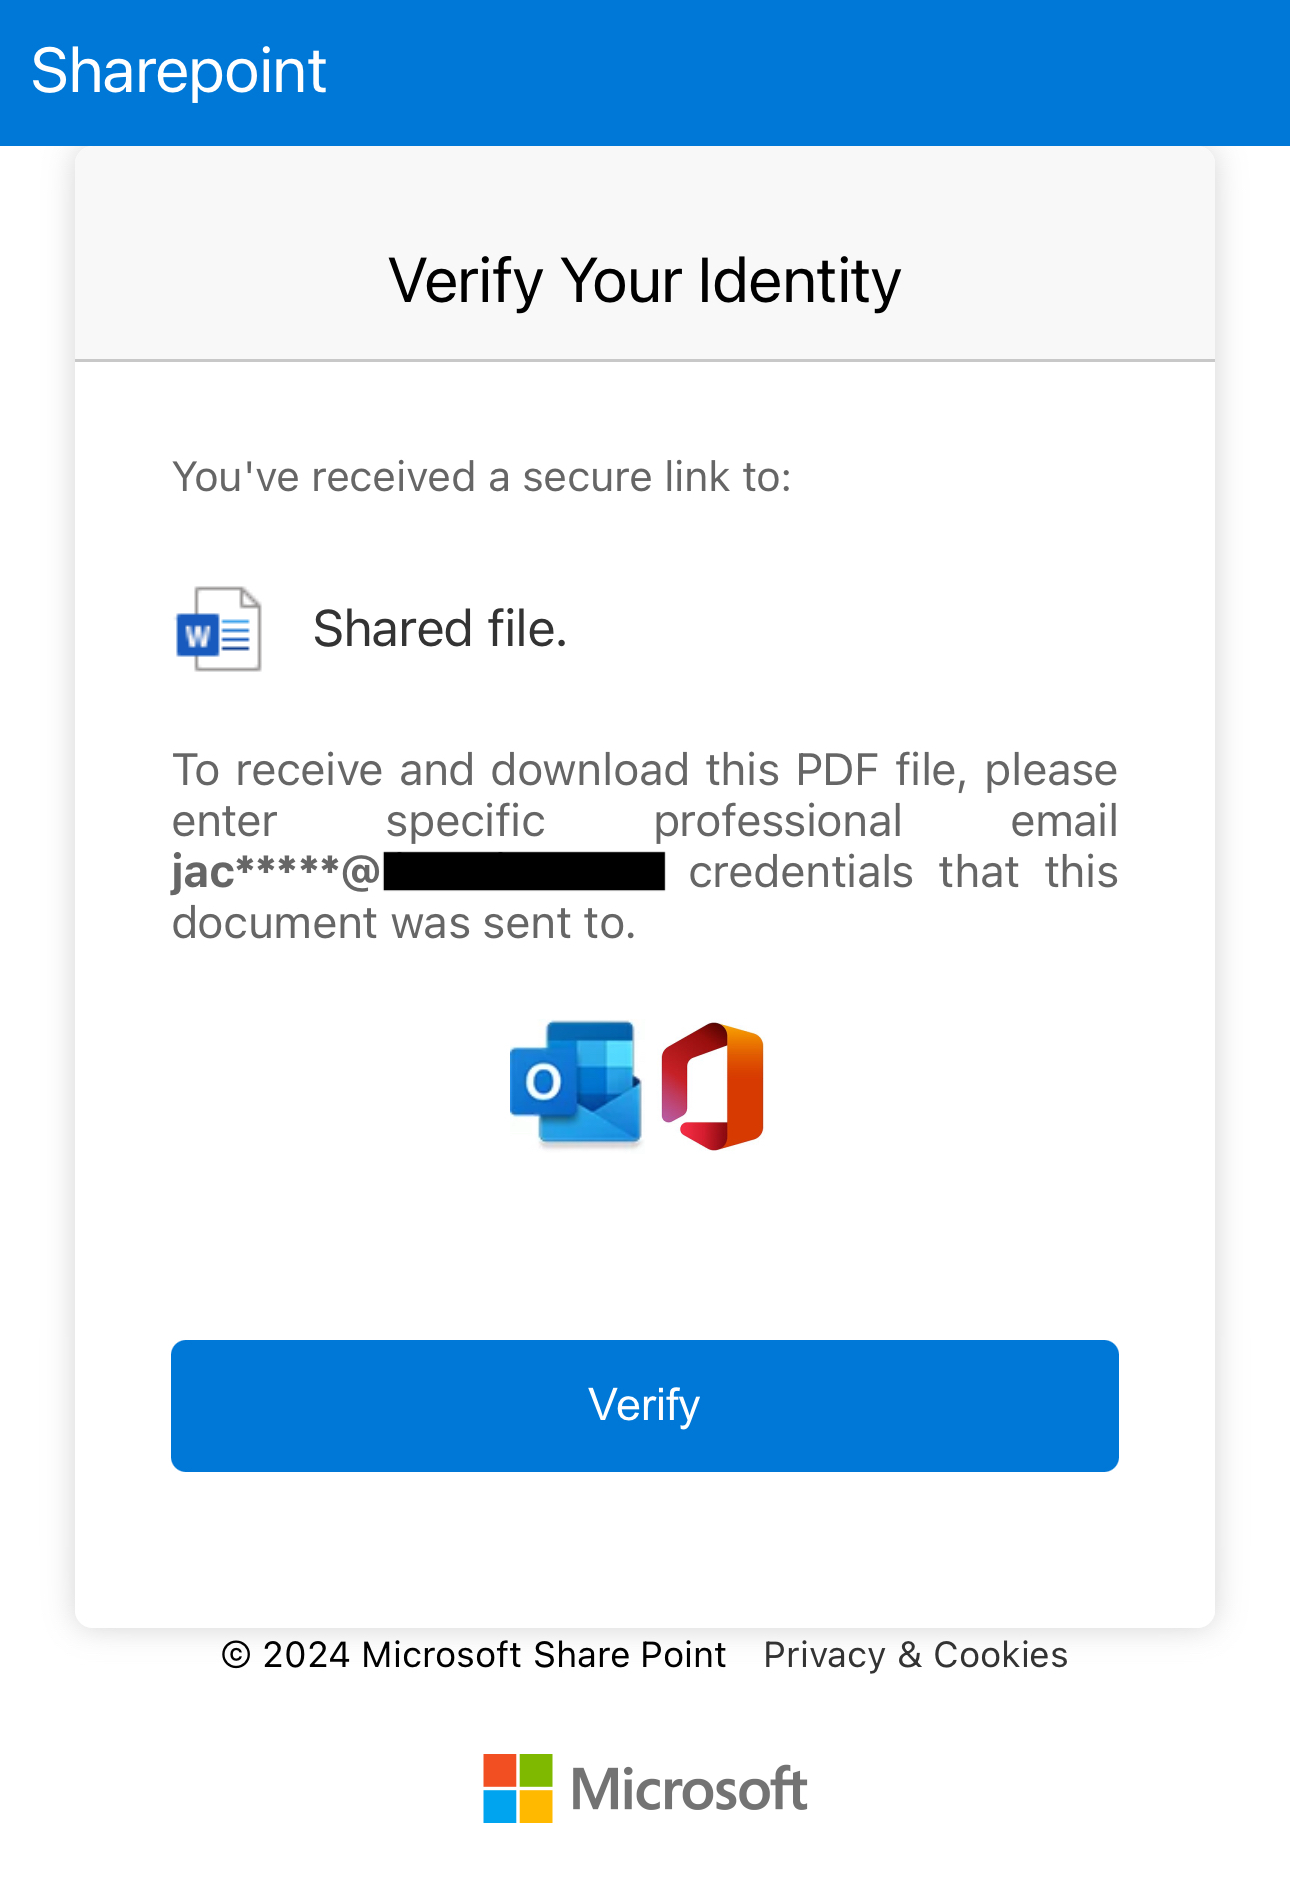
Task: Click the Shared file. name label
Action: 440,629
